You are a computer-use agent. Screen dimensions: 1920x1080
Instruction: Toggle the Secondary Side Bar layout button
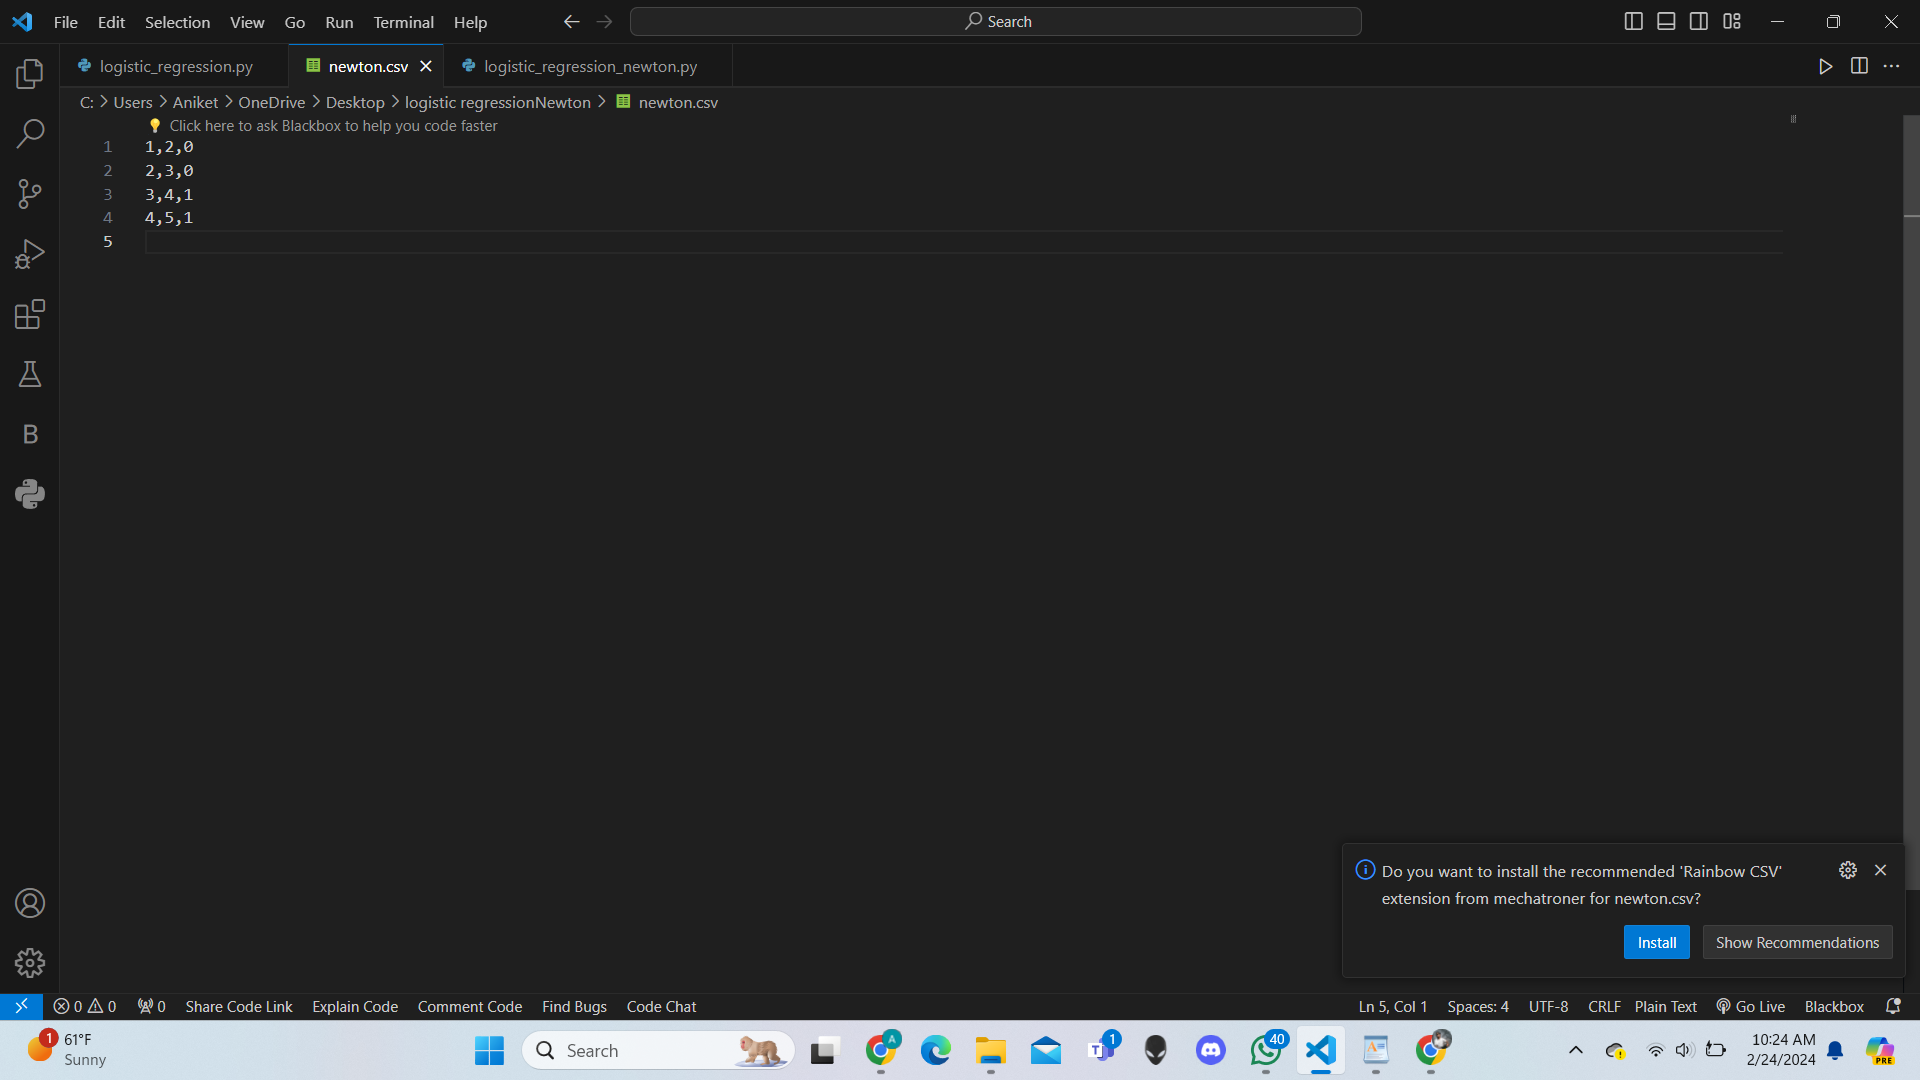point(1699,21)
